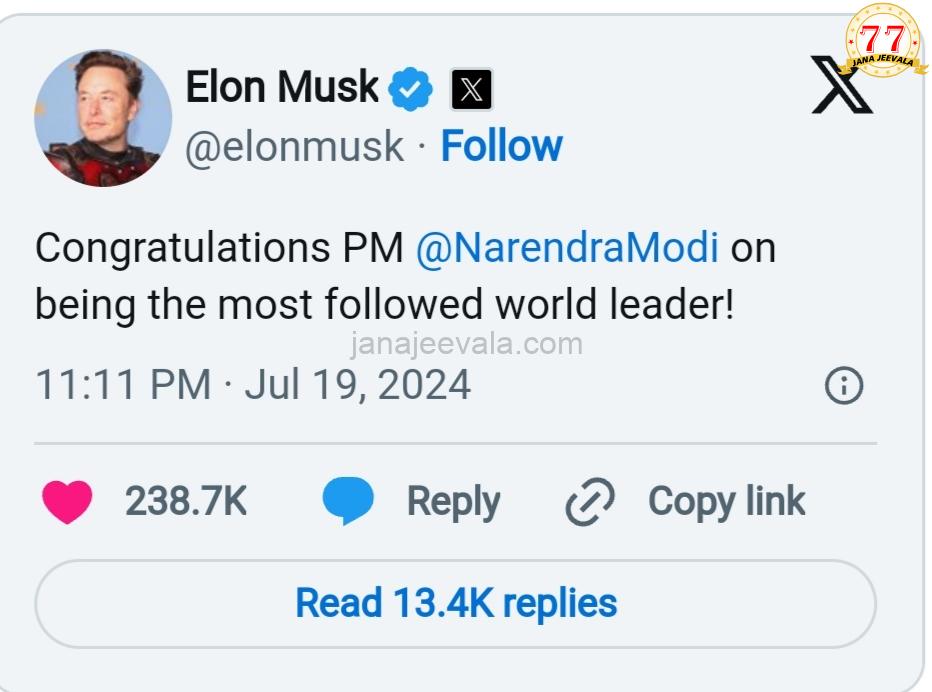Click the large X logo at top right
Viewport: 932px width, 692px height.
click(x=840, y=85)
